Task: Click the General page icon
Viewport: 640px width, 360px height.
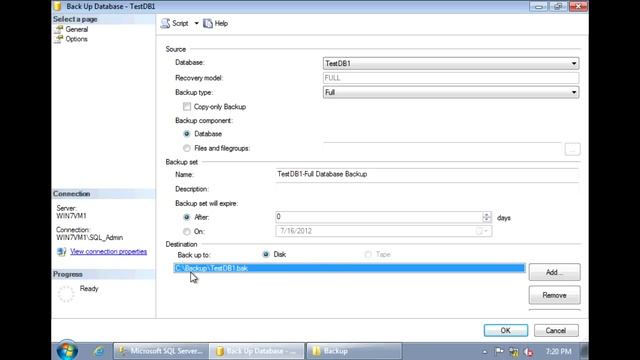Action: (59, 29)
